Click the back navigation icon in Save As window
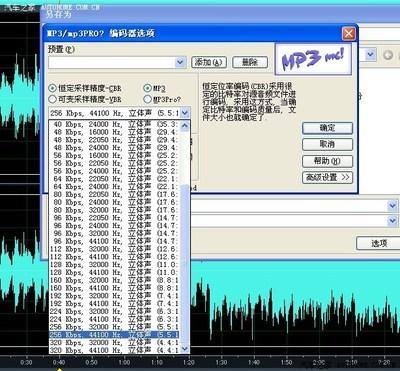Image resolution: width=400 pixels, height=371 pixels. [x=388, y=55]
